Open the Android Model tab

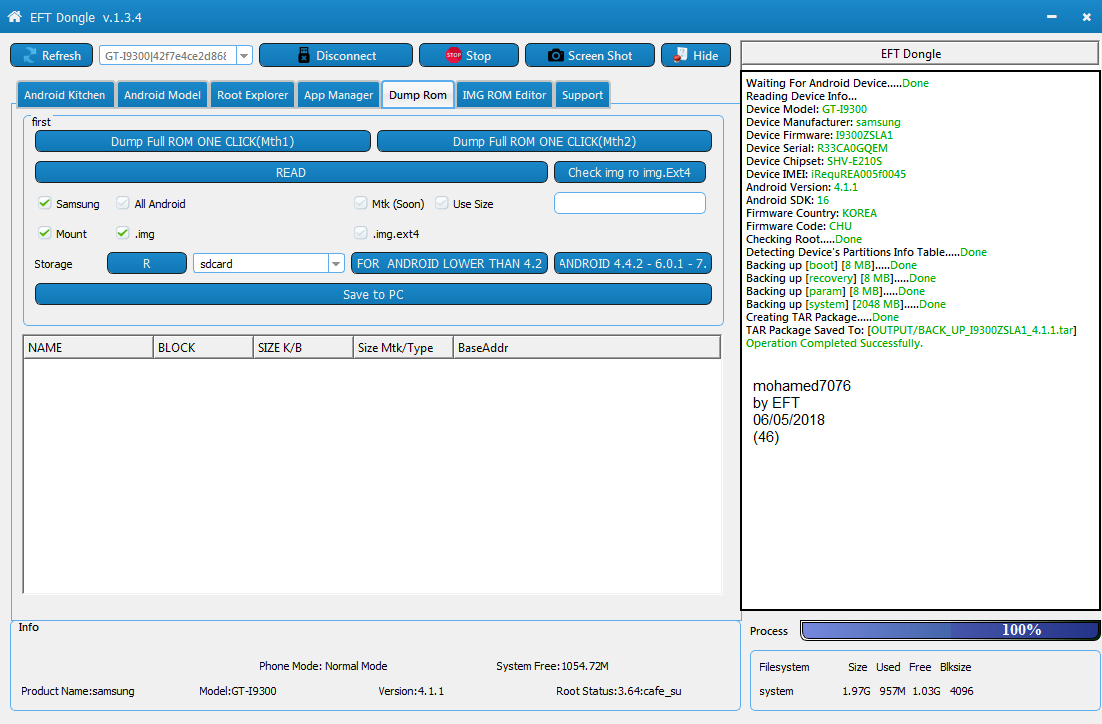pyautogui.click(x=162, y=95)
